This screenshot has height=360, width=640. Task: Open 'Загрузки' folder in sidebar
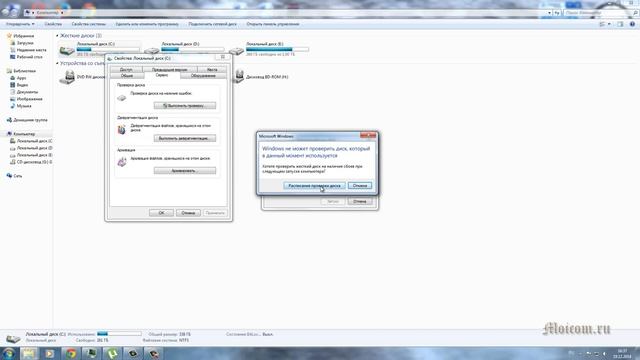[25, 43]
